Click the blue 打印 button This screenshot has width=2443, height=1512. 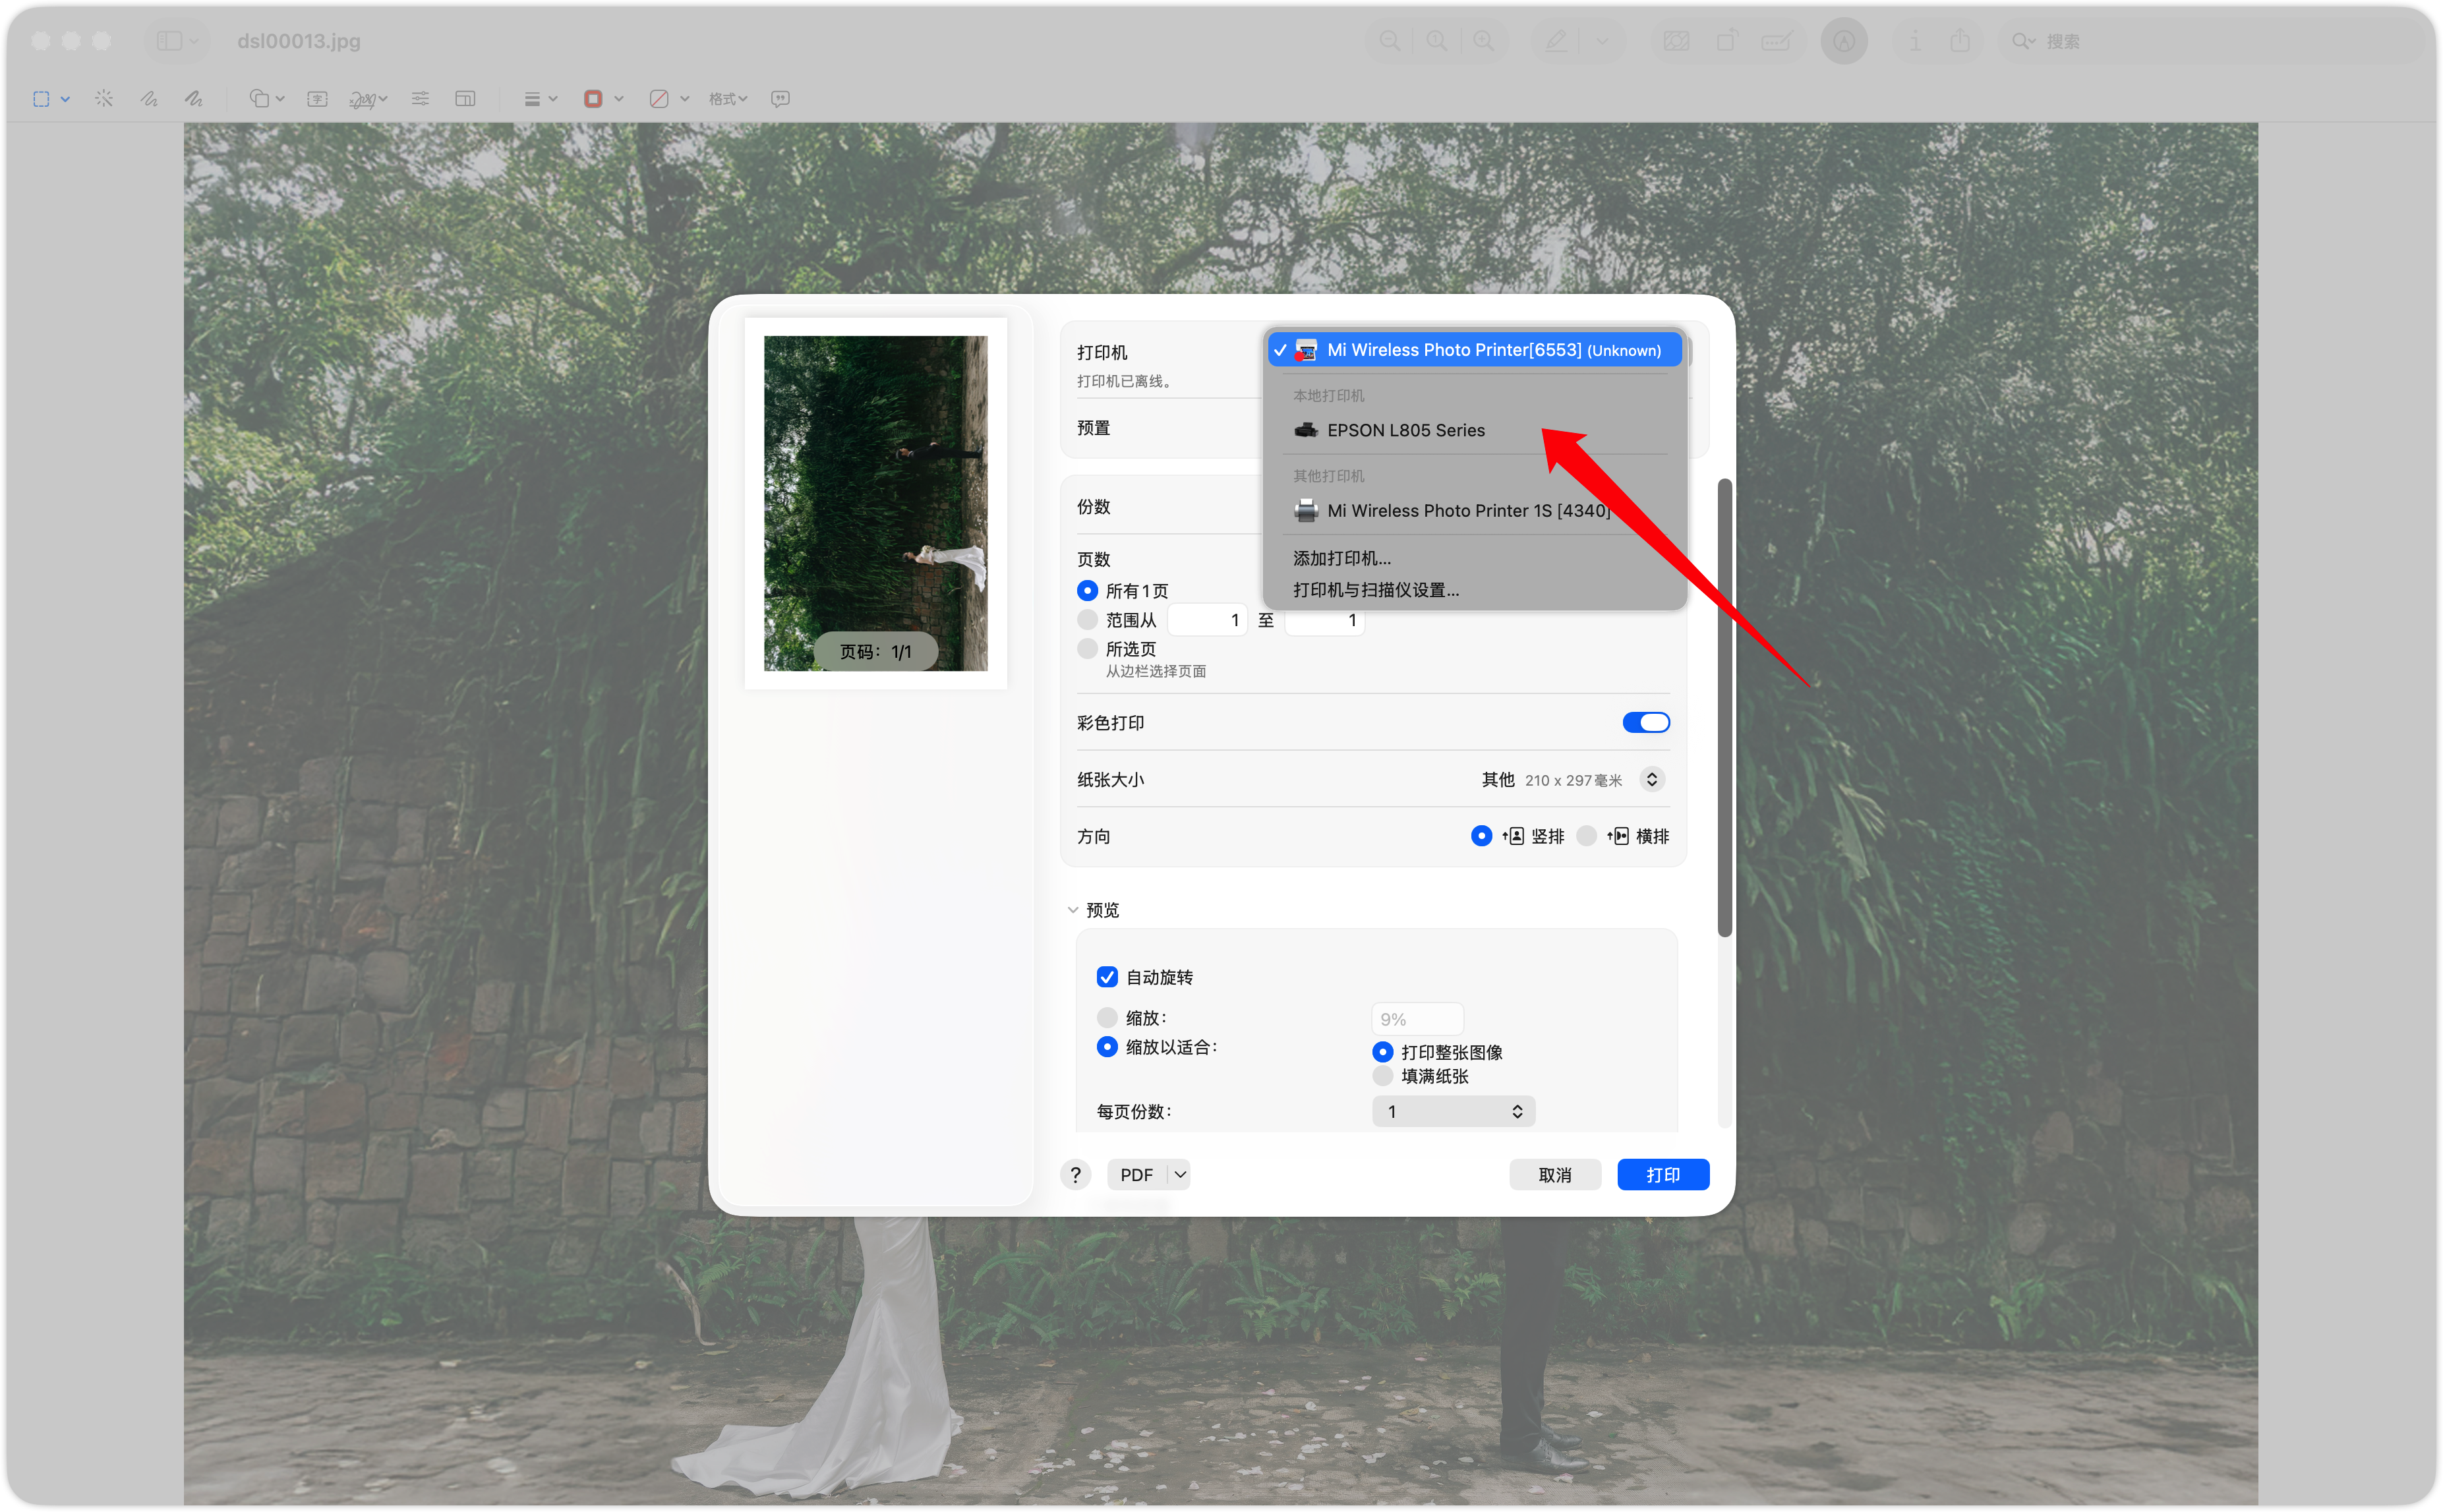point(1662,1174)
